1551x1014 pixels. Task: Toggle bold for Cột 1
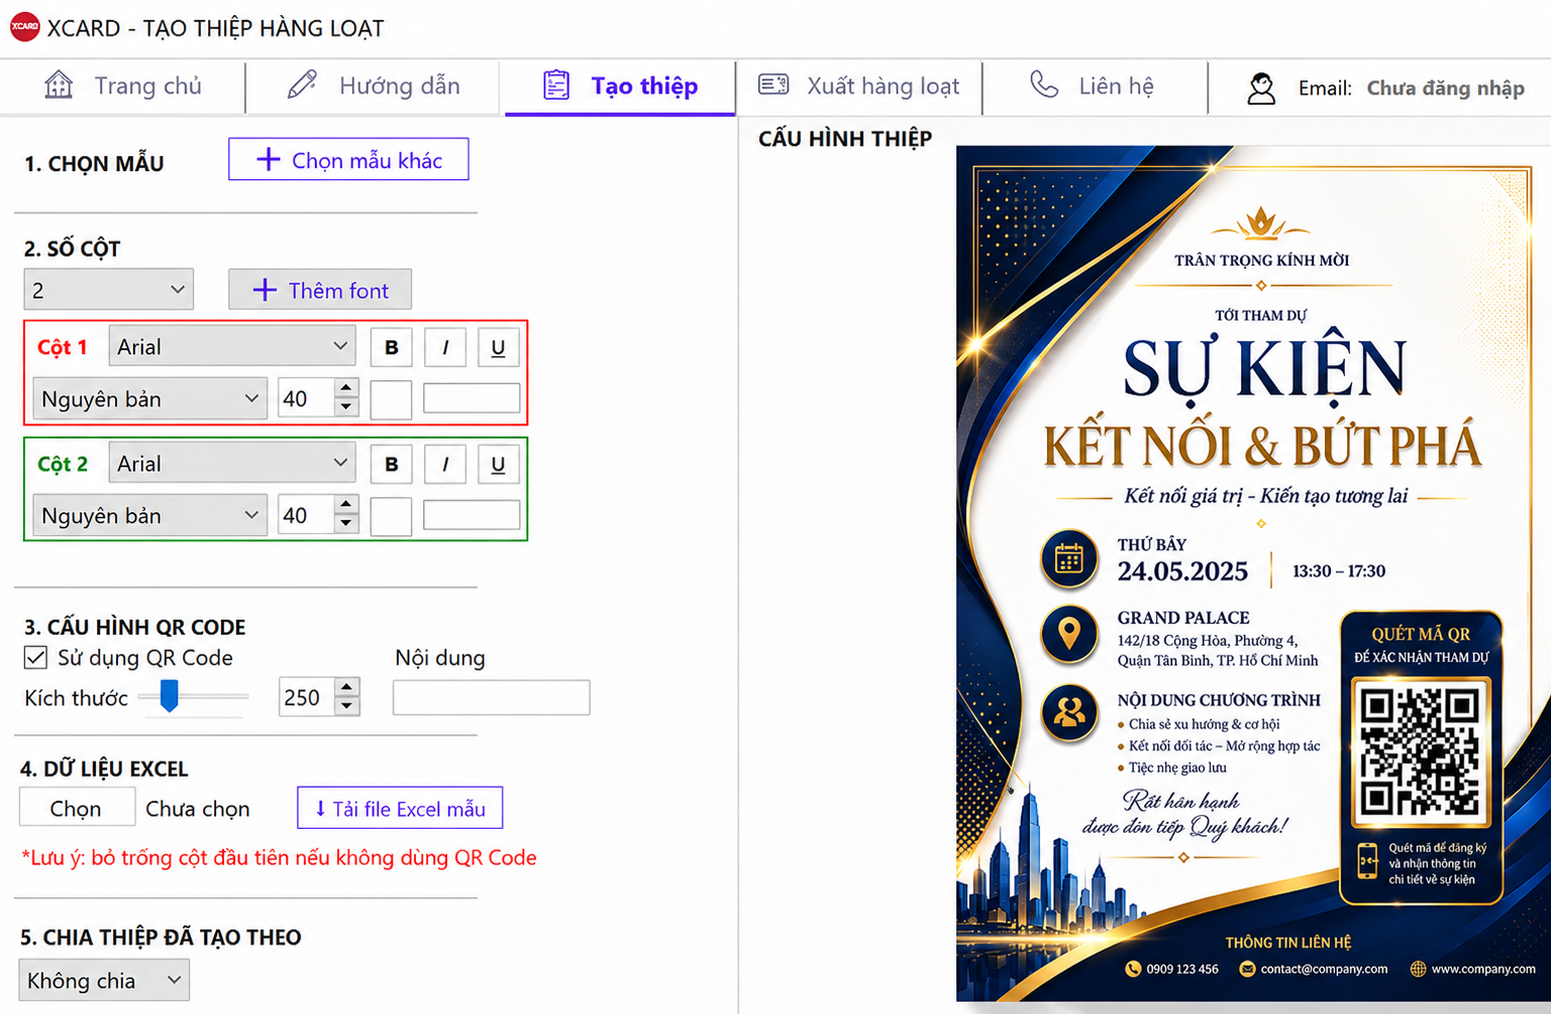pos(391,347)
